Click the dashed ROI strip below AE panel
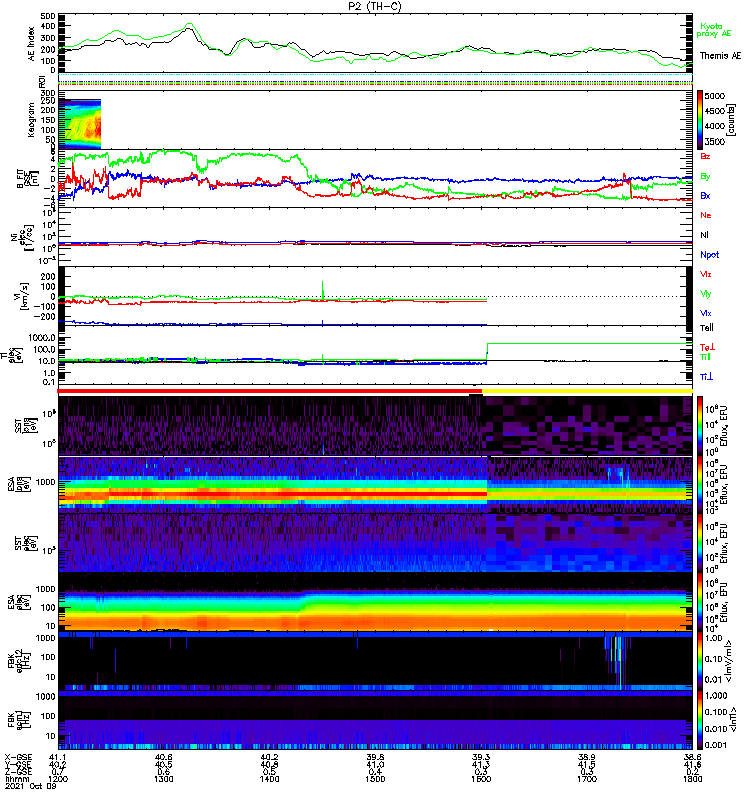 pos(376,81)
